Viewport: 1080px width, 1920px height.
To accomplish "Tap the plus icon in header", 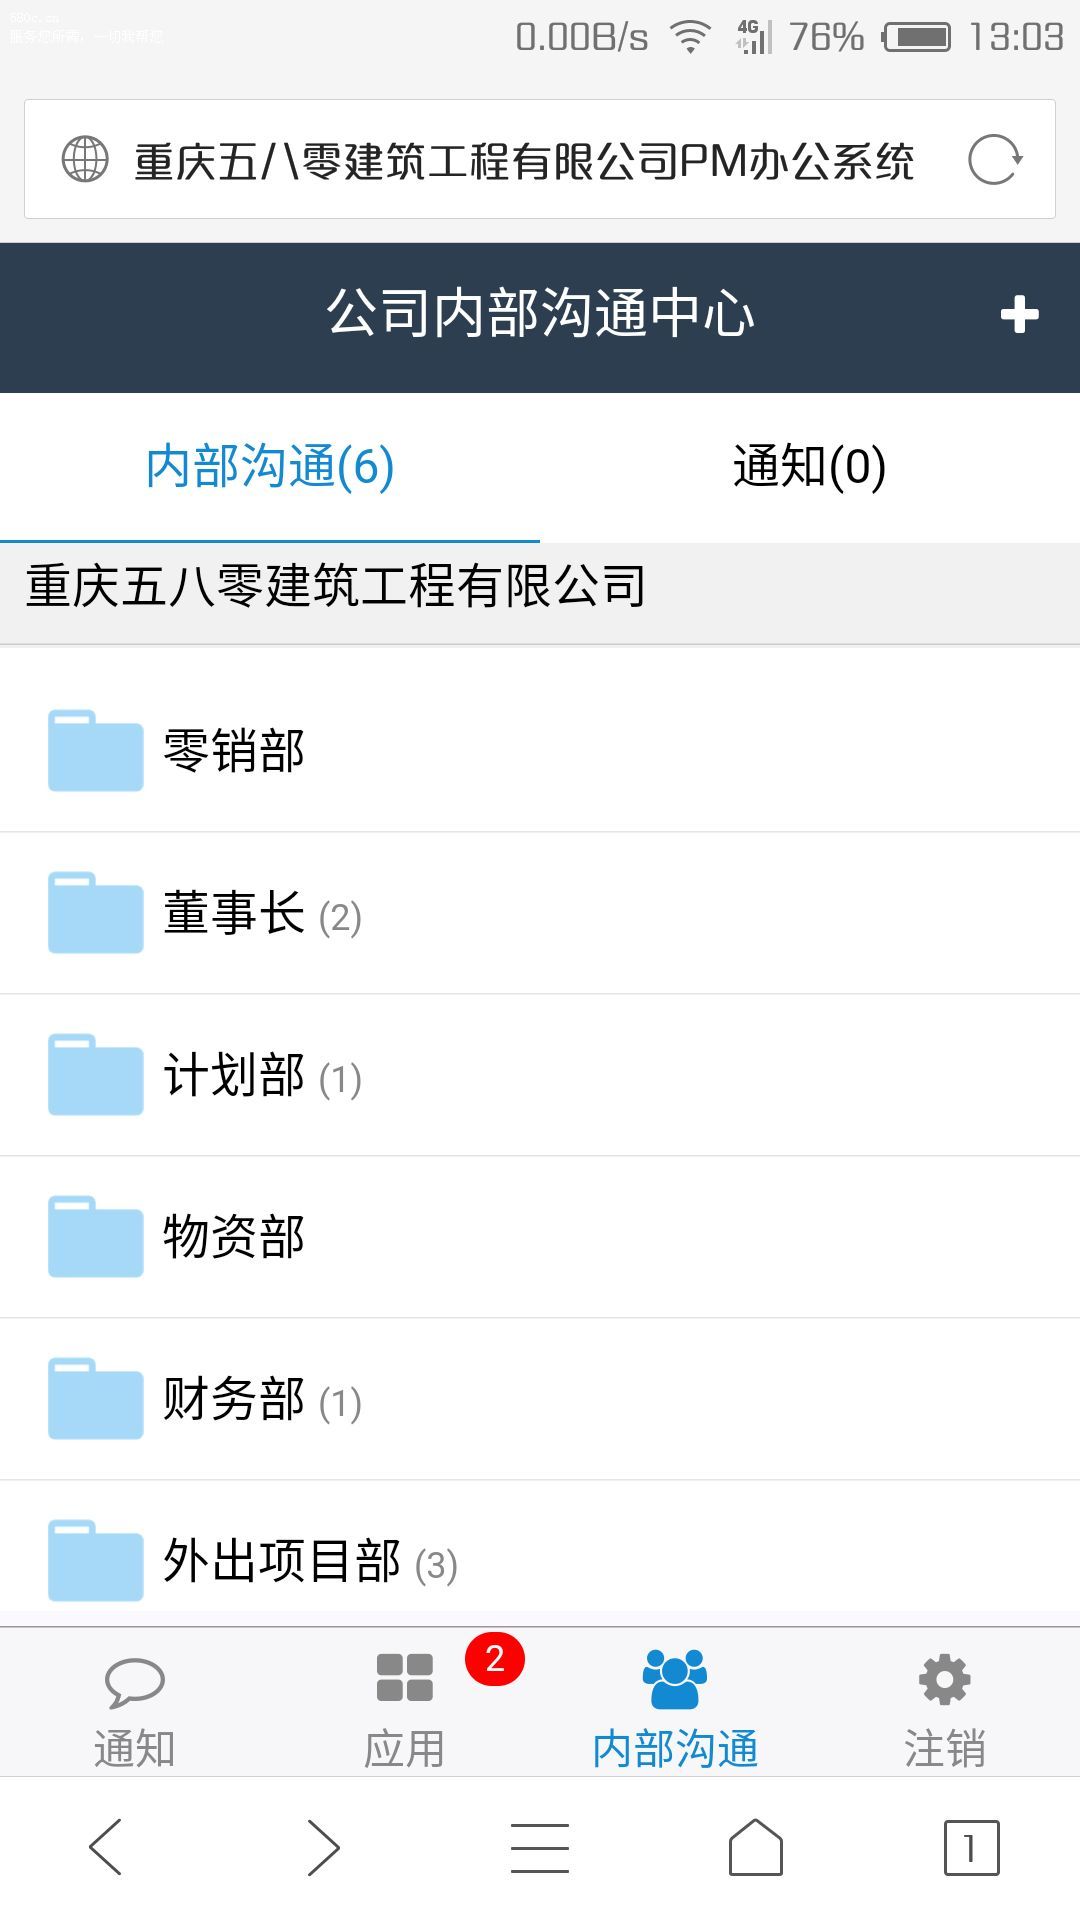I will [x=1019, y=315].
